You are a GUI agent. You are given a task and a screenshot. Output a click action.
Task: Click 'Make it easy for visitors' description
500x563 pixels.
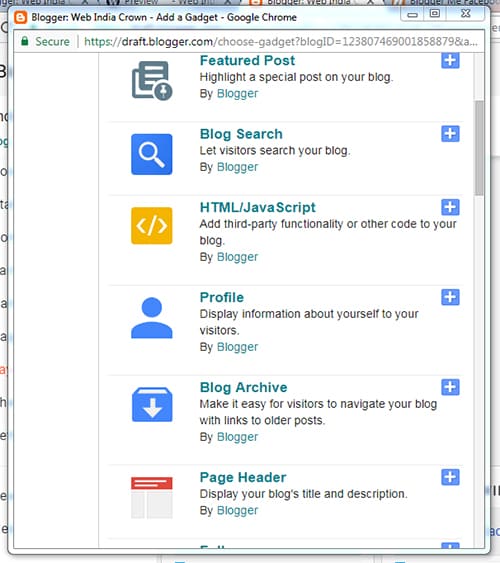(x=318, y=412)
